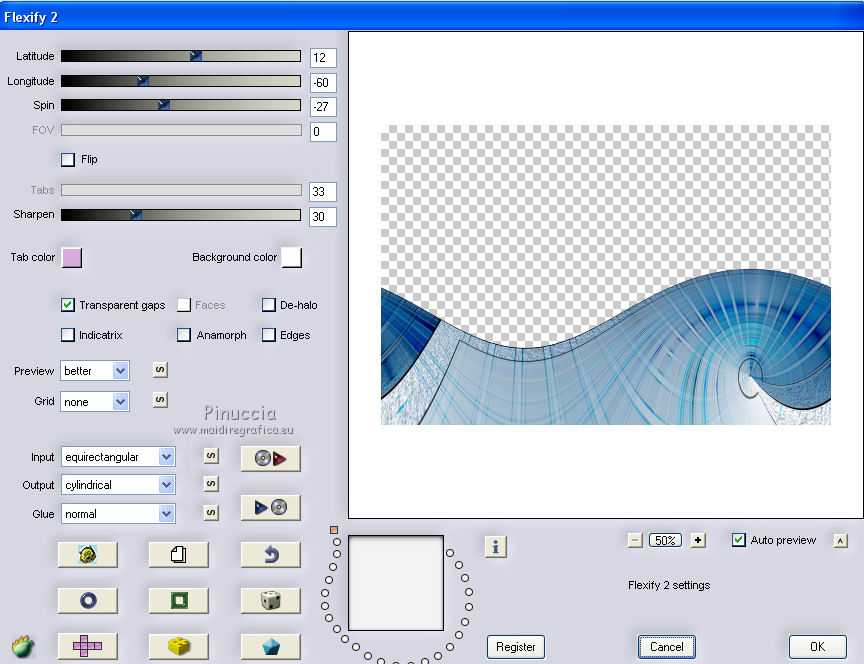The height and width of the screenshot is (664, 864).
Task: Click the S button beside Preview
Action: 160,370
